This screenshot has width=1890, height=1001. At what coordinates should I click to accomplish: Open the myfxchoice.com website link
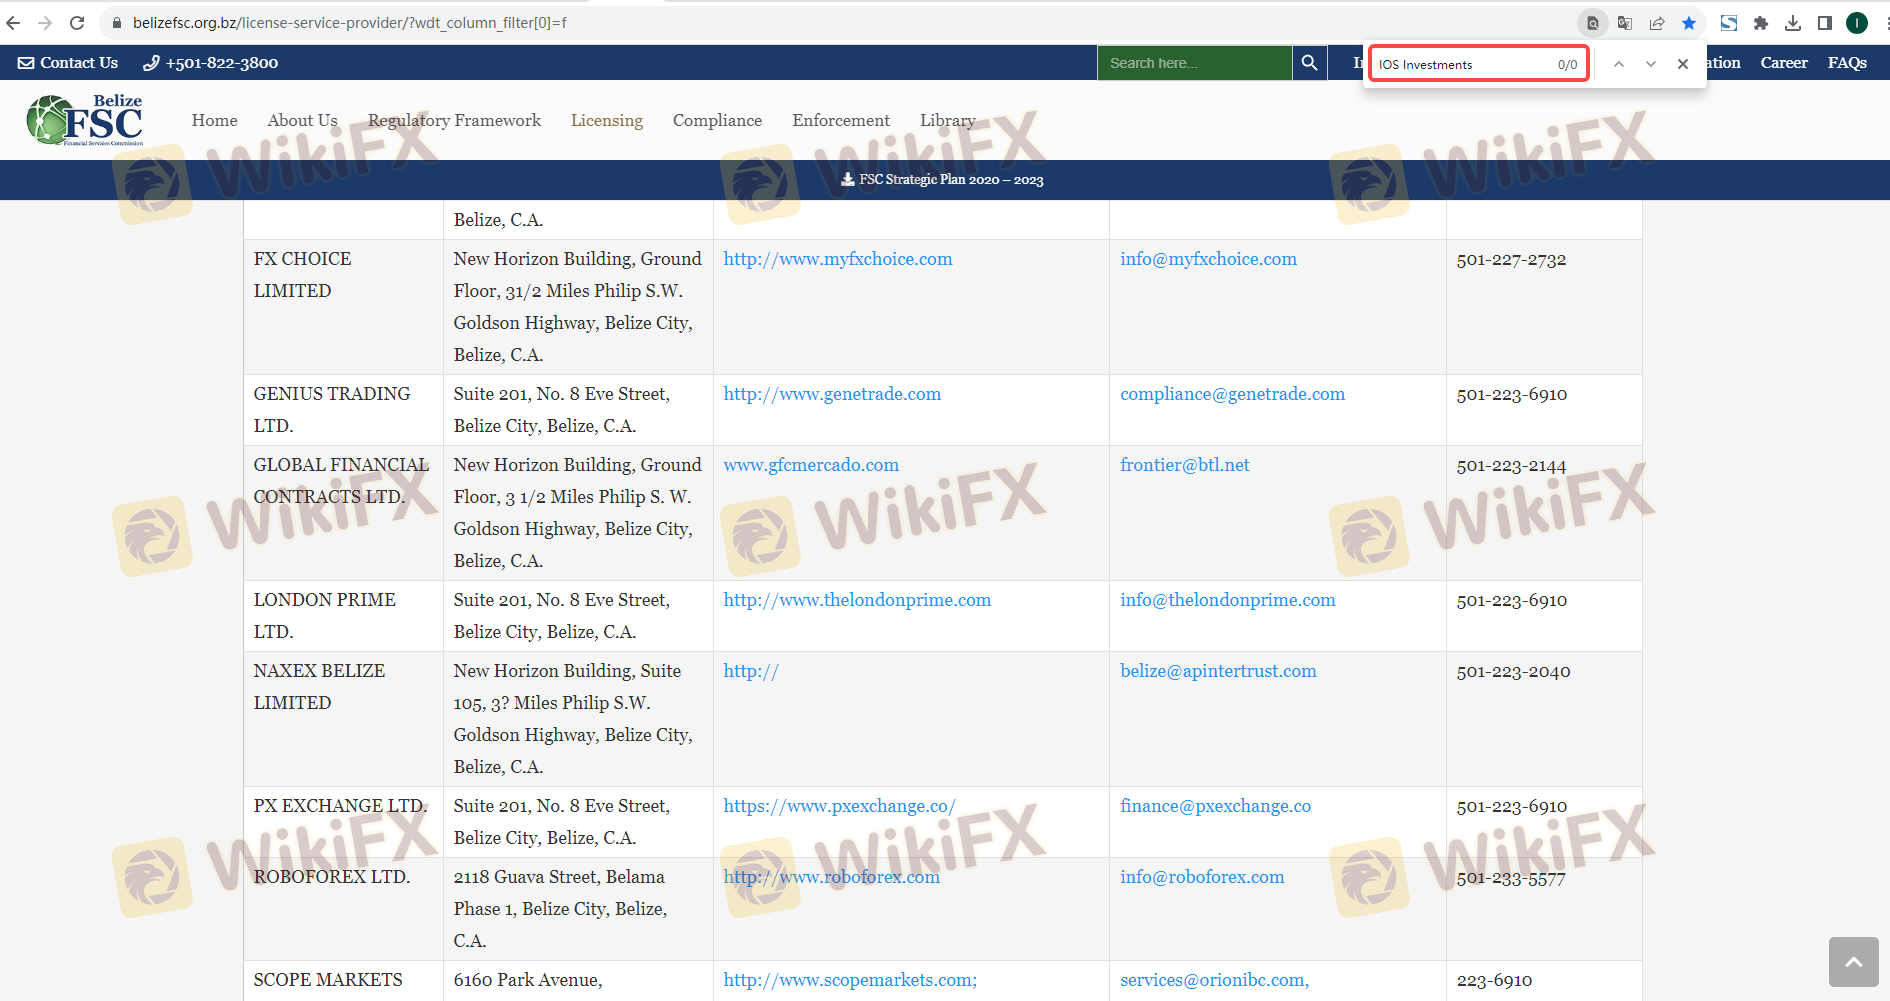[837, 259]
